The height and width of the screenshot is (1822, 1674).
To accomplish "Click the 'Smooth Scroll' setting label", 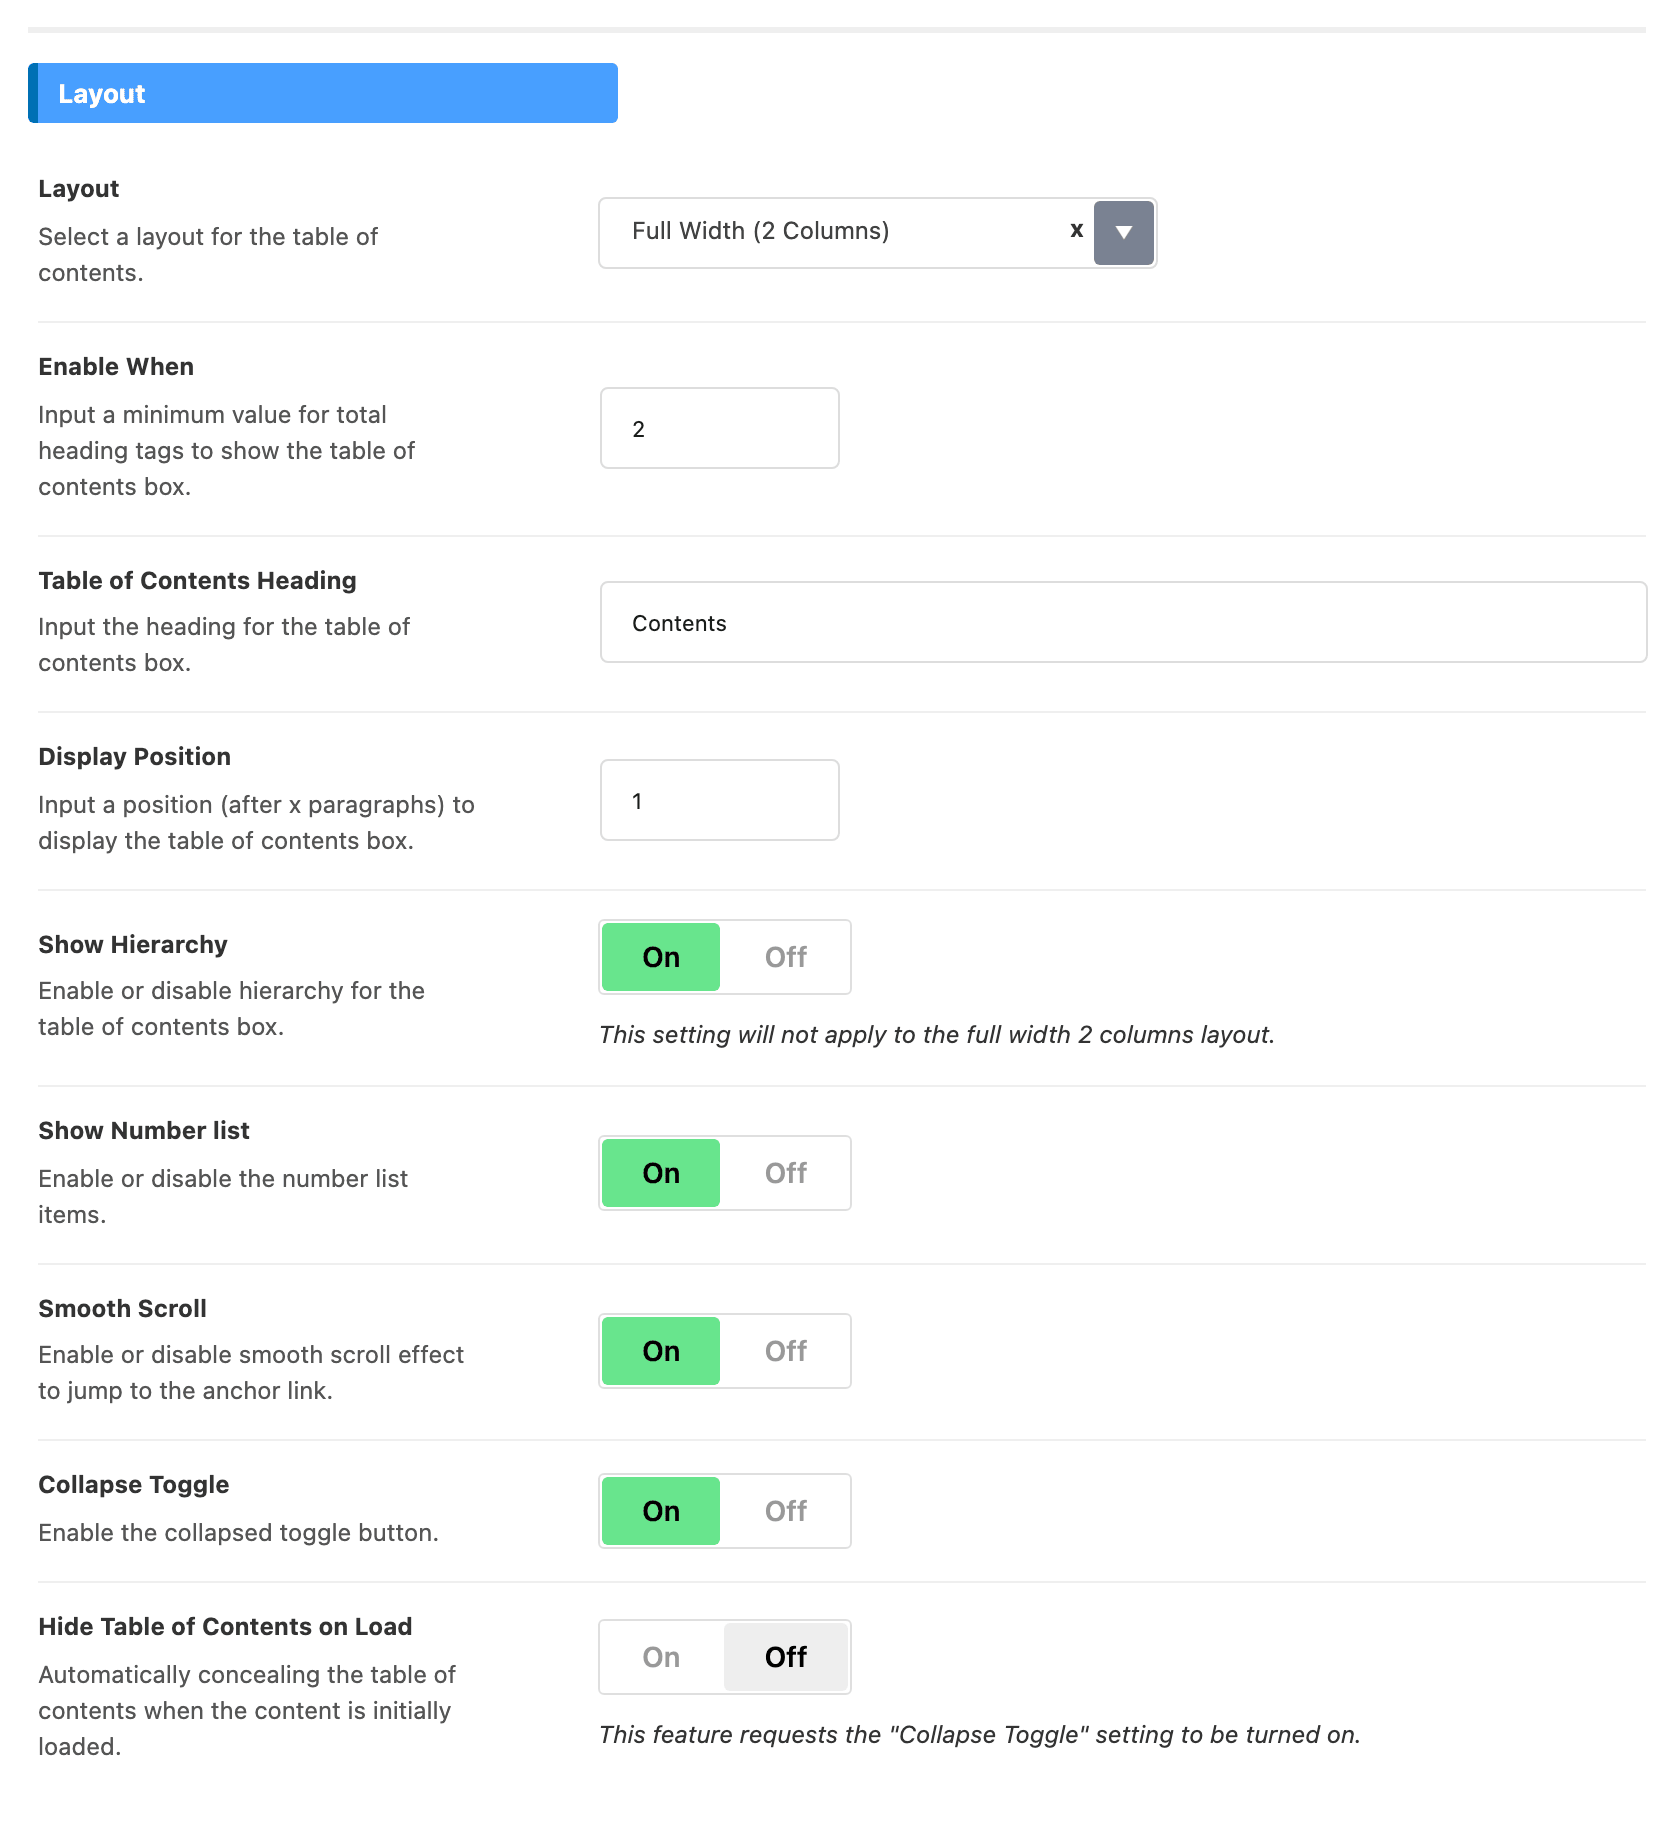I will (x=123, y=1309).
